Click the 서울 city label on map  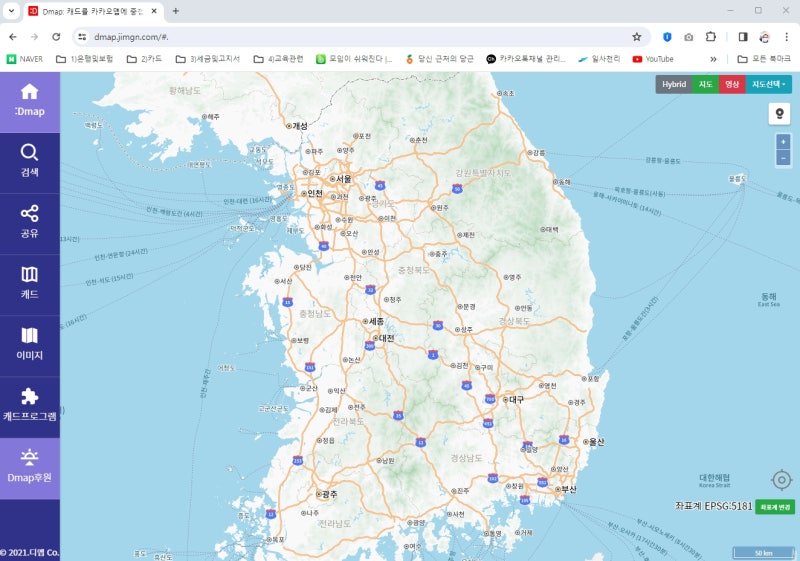point(343,178)
